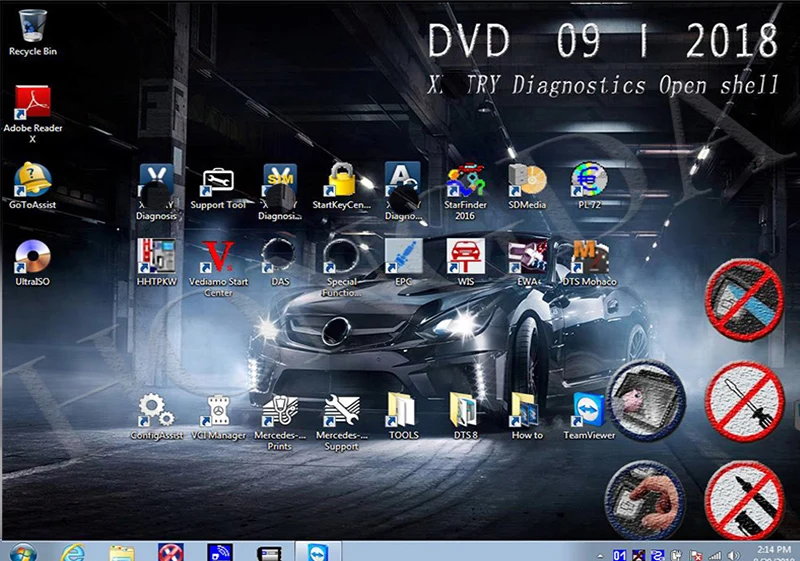Switch to TeamViewer taskbar button

[x=318, y=553]
